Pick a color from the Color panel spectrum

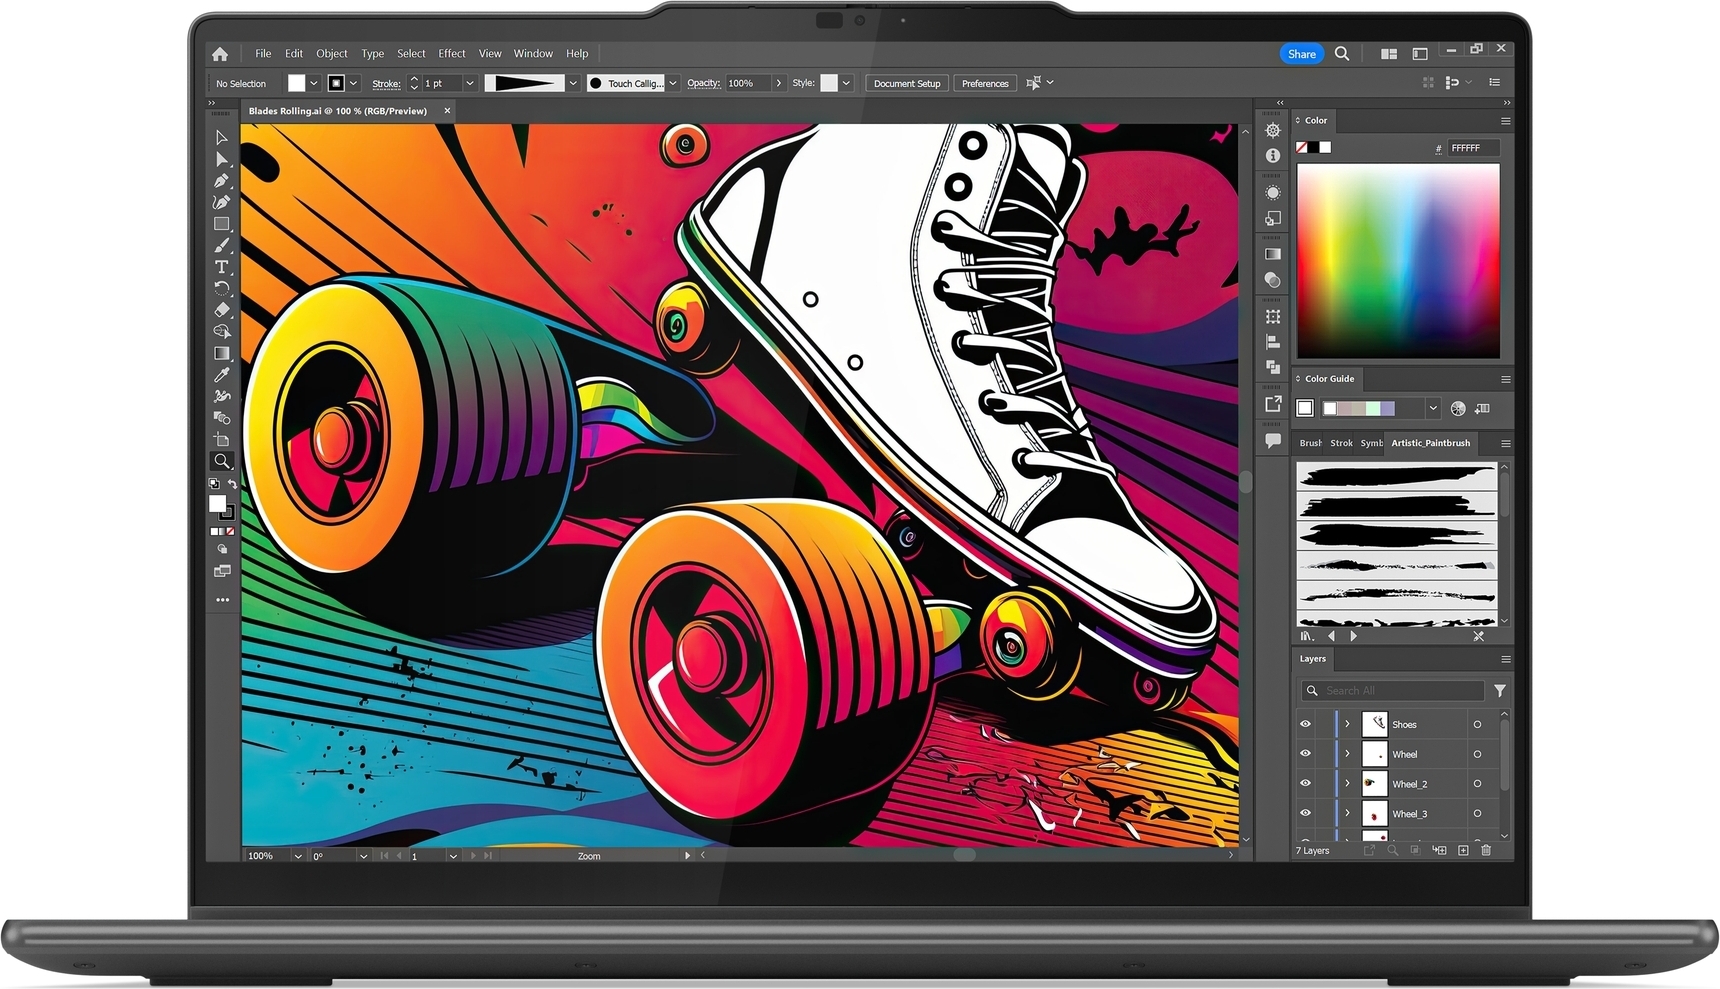[x=1398, y=260]
